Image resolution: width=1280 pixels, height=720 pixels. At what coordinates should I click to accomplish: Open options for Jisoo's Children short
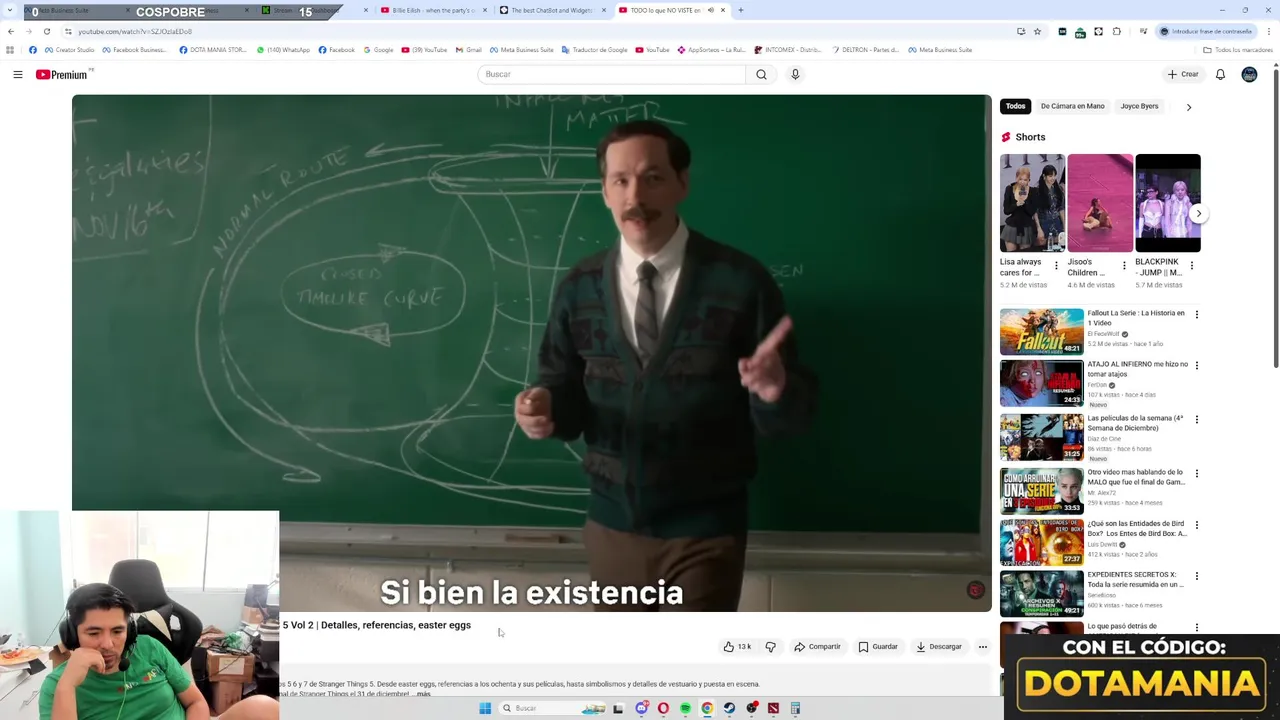pyautogui.click(x=1124, y=266)
